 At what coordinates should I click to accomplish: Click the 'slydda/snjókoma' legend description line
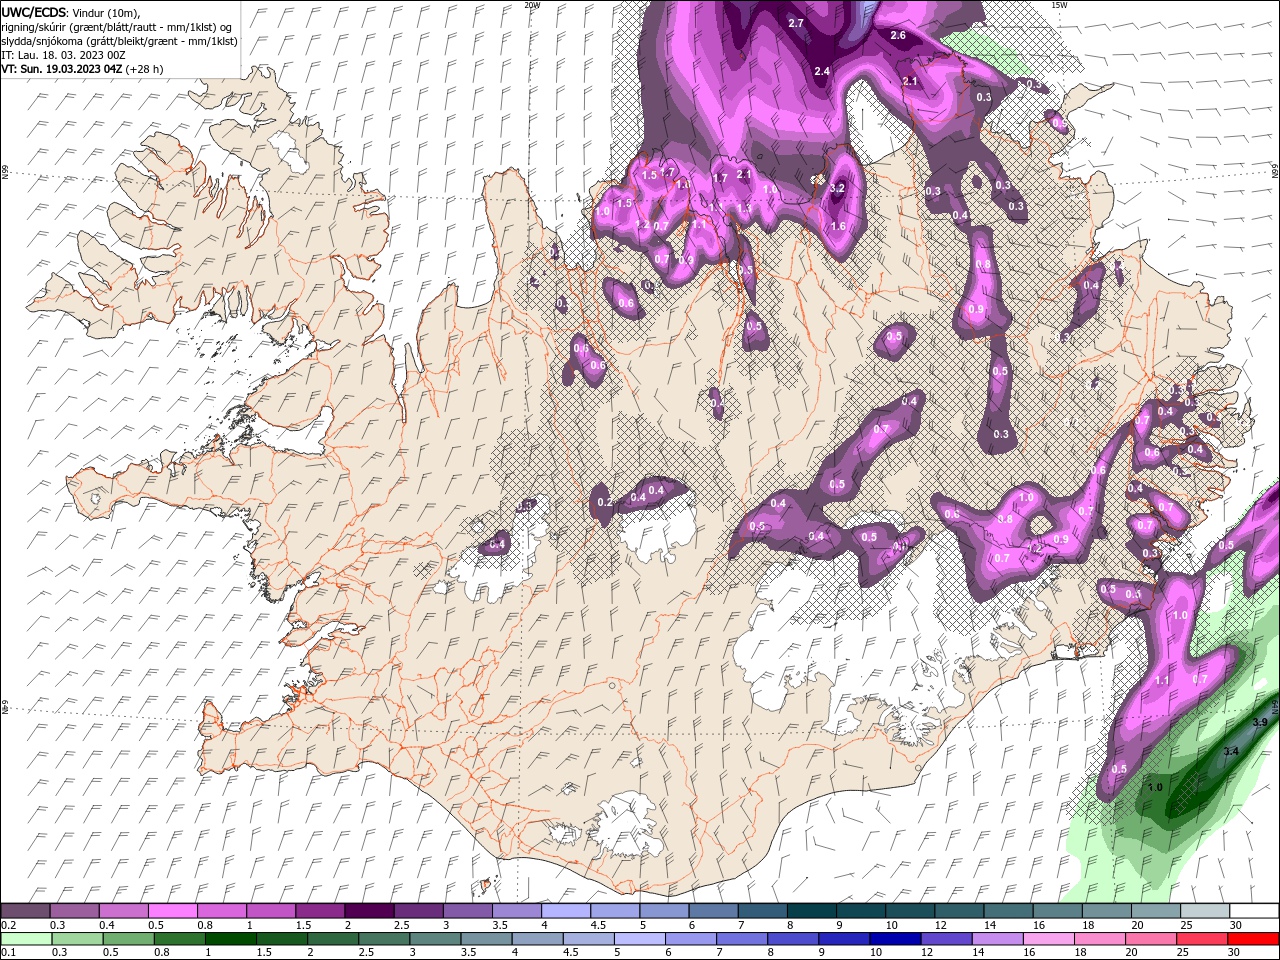click(x=119, y=41)
